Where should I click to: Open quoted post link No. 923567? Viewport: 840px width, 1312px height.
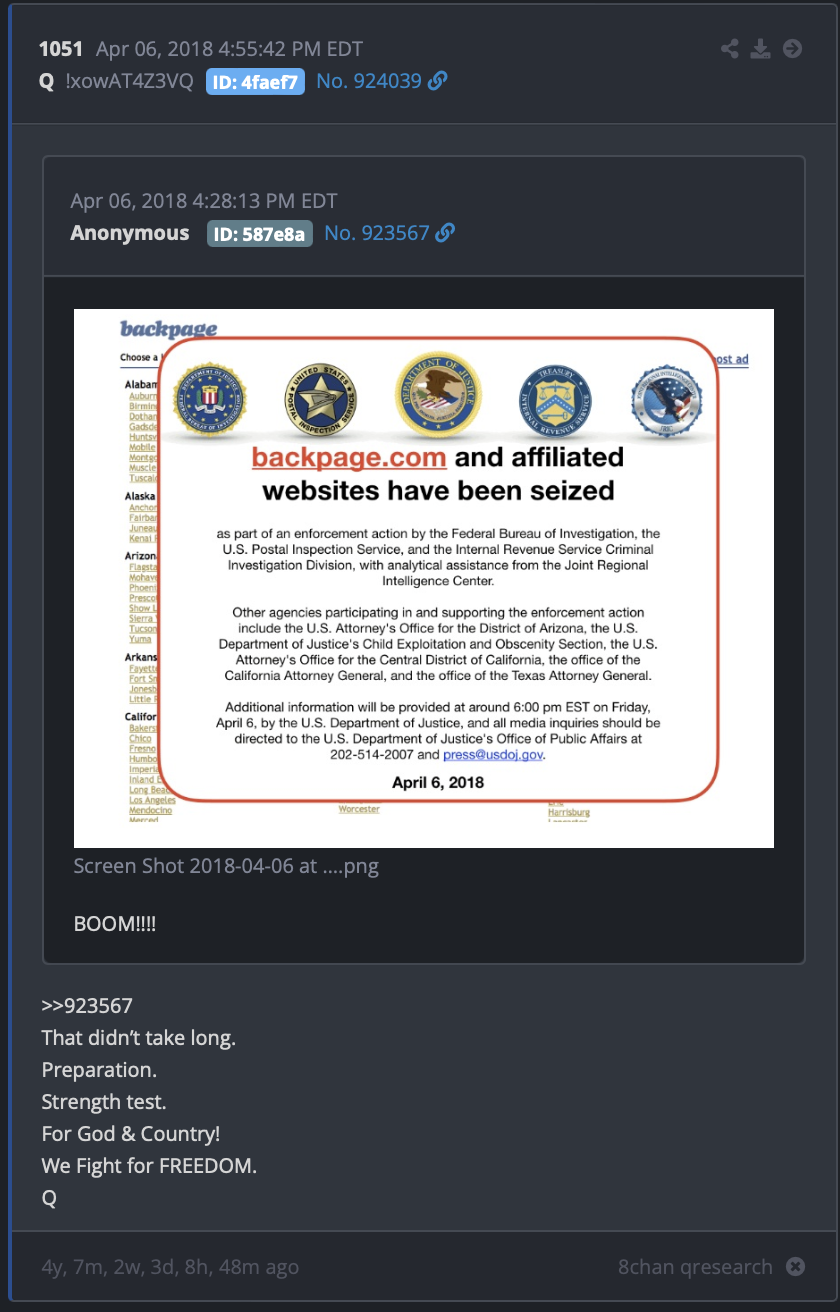[377, 233]
